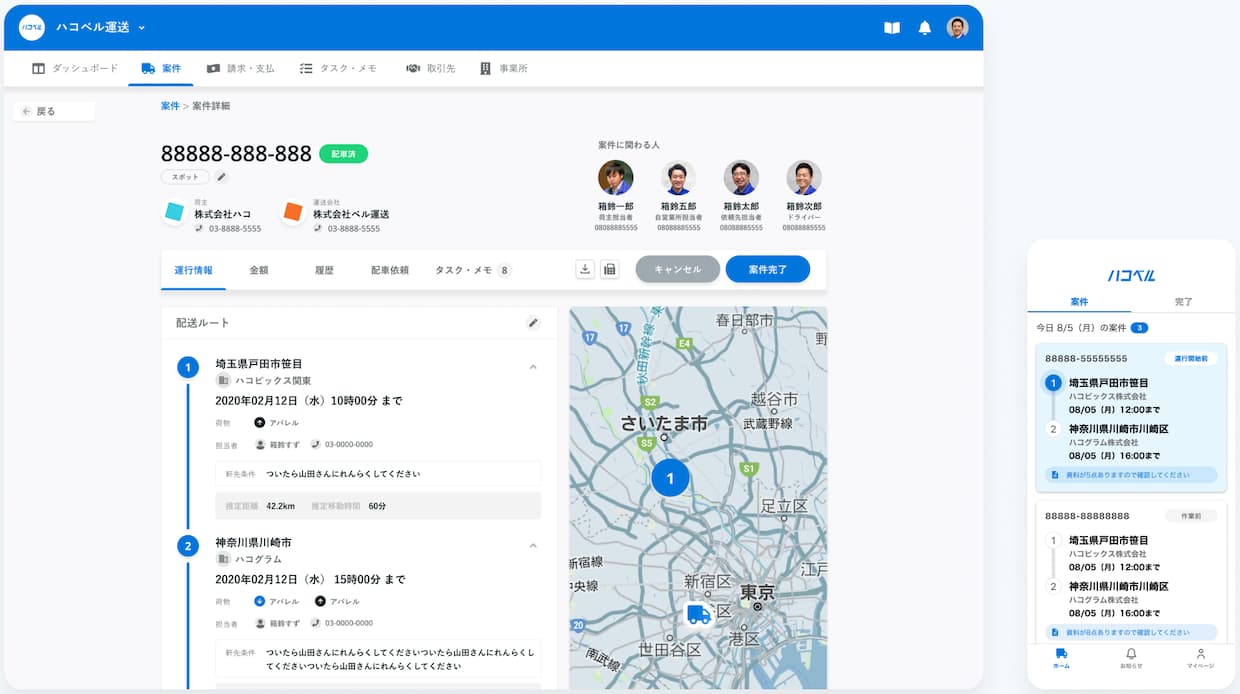This screenshot has width=1240, height=694.
Task: Click map marker 1 near さいたま市
Action: coord(670,478)
